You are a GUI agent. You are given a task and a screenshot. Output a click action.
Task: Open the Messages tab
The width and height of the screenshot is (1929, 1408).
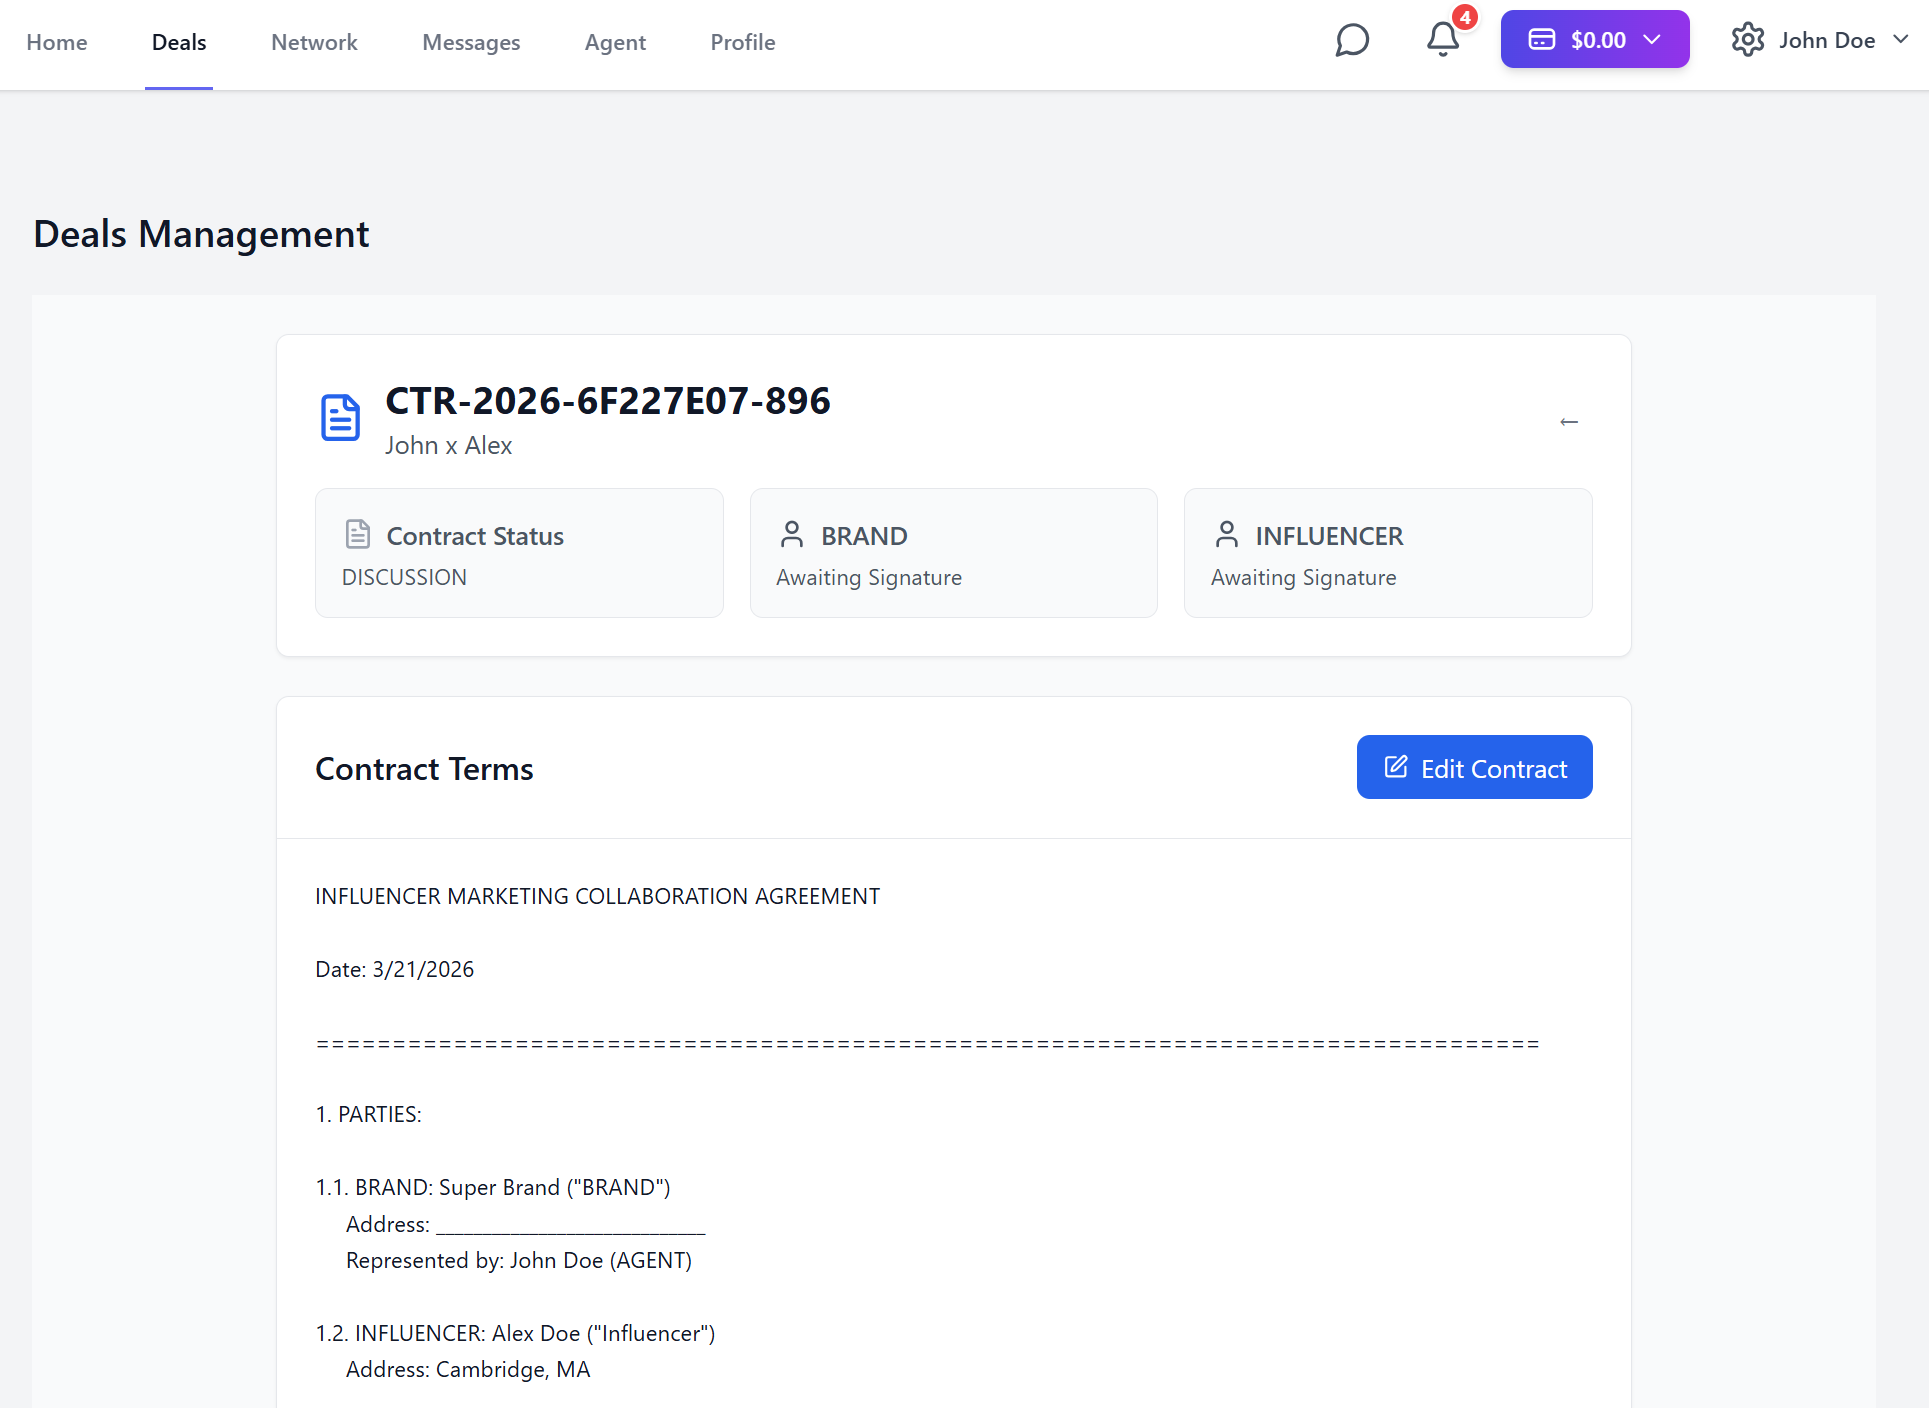click(x=471, y=42)
